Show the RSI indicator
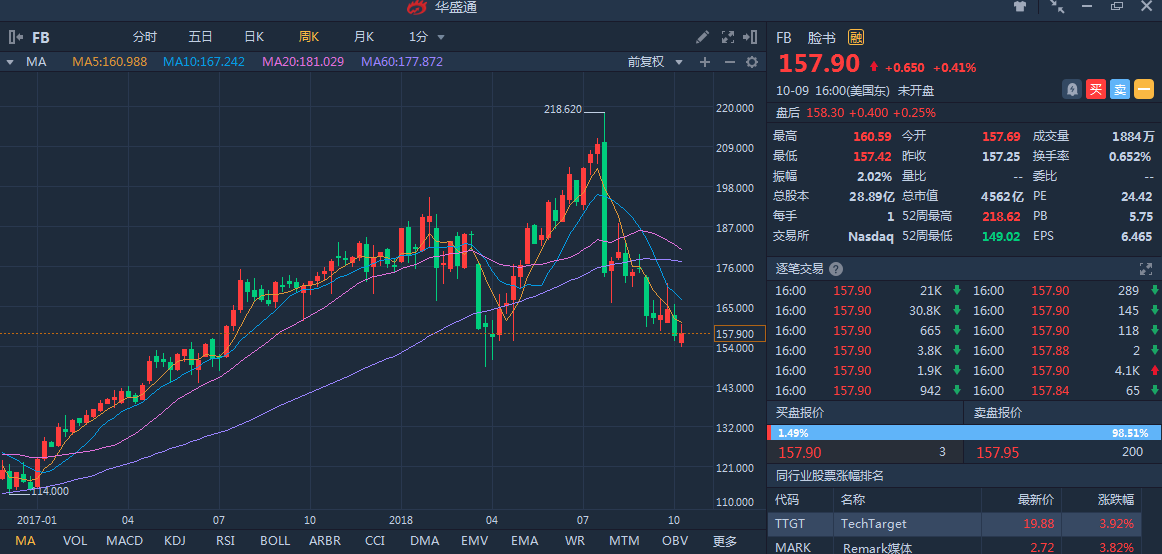Viewport: 1162px width, 554px height. pos(225,541)
